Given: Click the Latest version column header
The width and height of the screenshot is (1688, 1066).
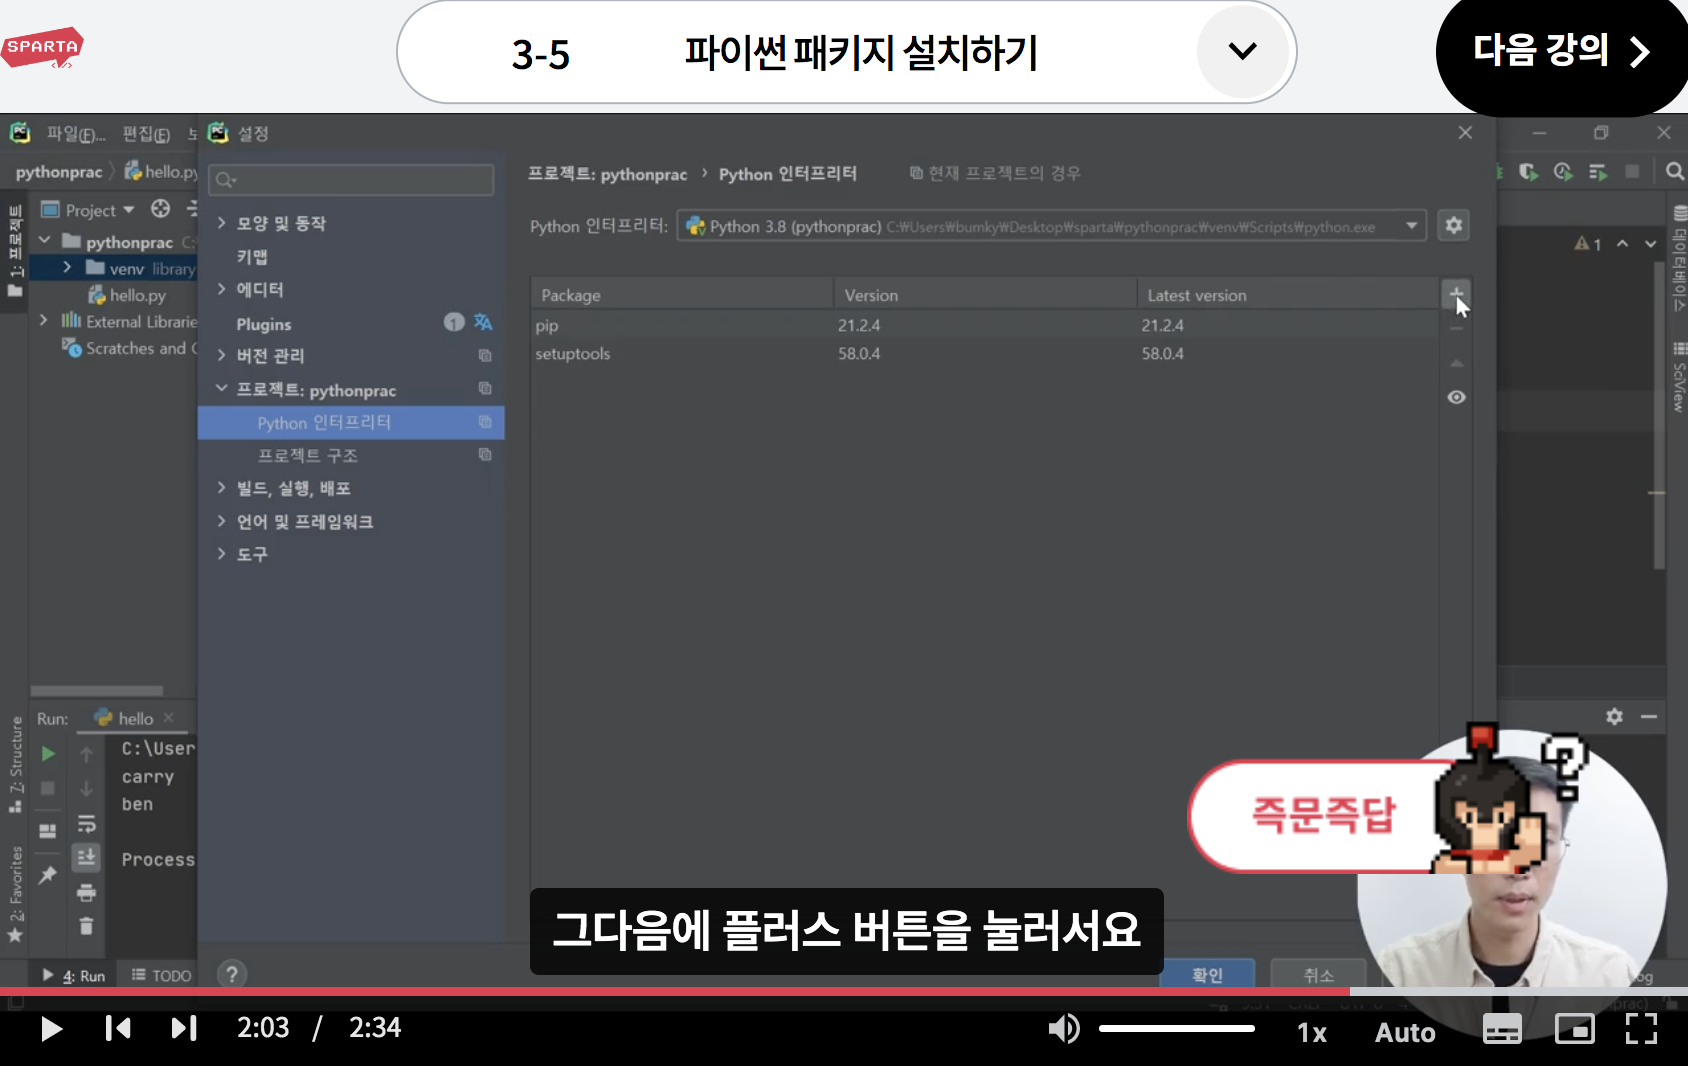Looking at the screenshot, I should click(x=1287, y=295).
